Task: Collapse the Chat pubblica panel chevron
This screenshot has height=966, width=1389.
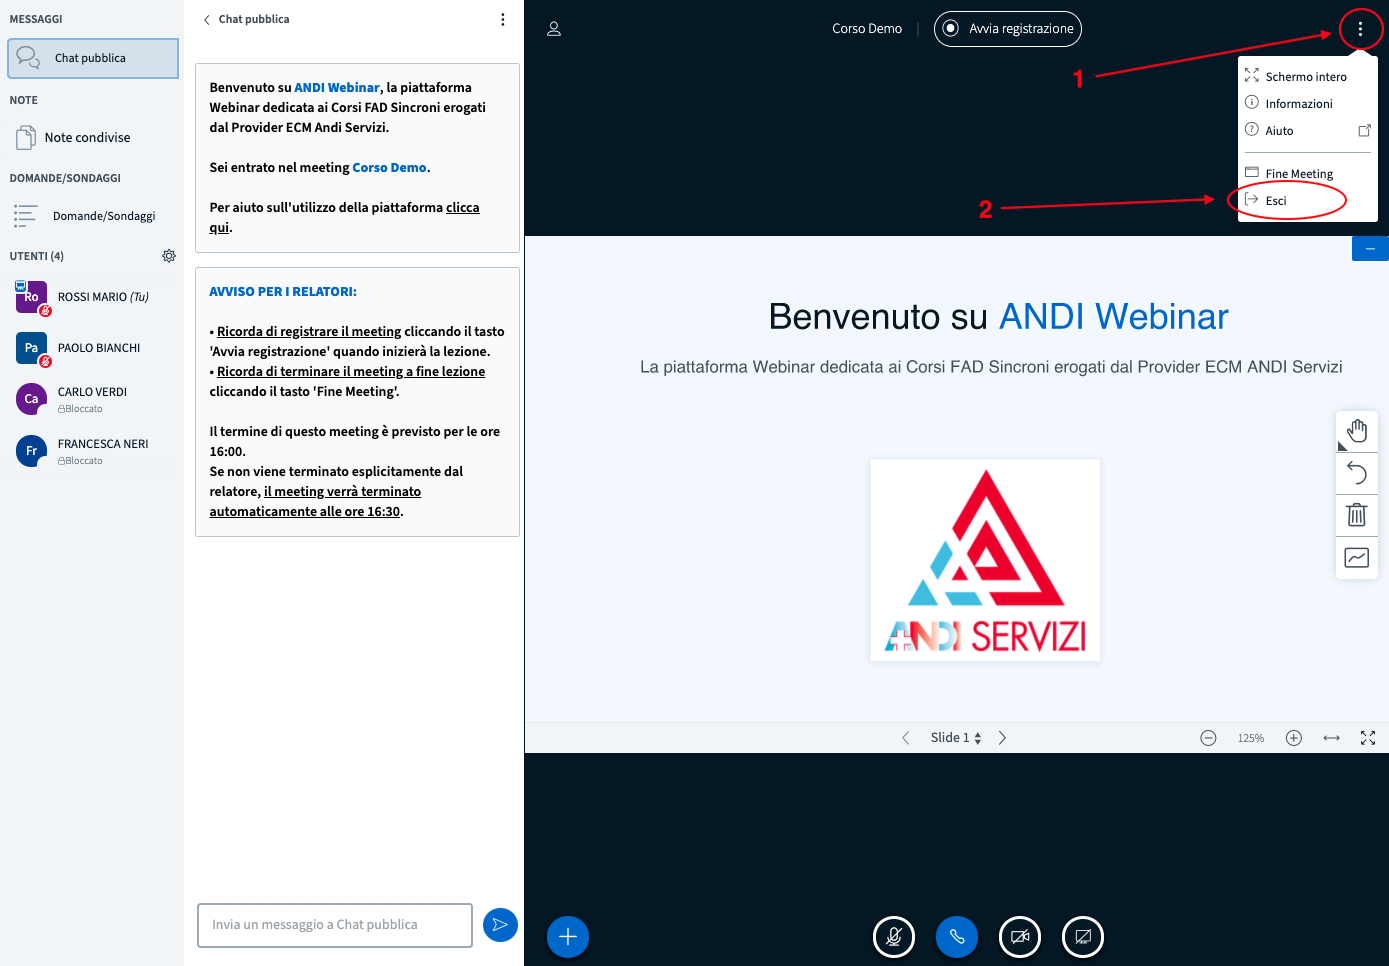Action: click(x=207, y=20)
